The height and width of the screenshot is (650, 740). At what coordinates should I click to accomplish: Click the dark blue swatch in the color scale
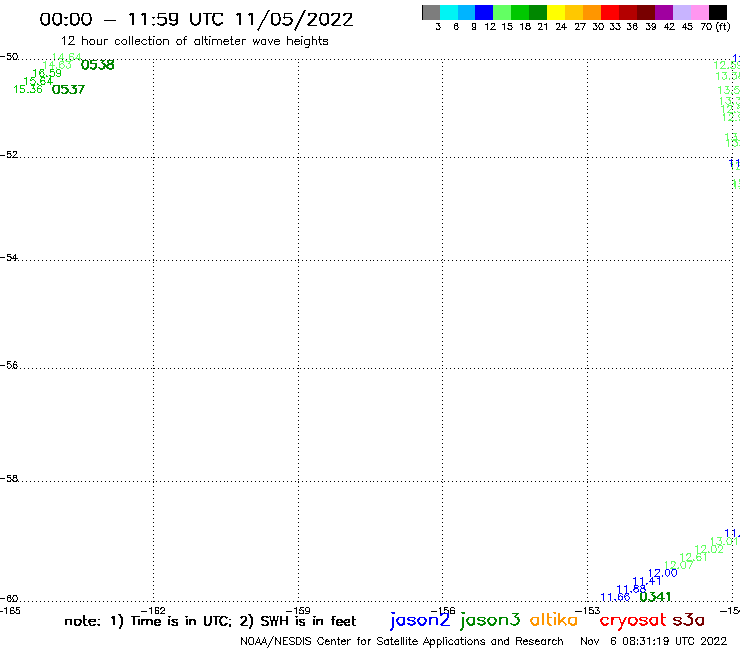(484, 13)
